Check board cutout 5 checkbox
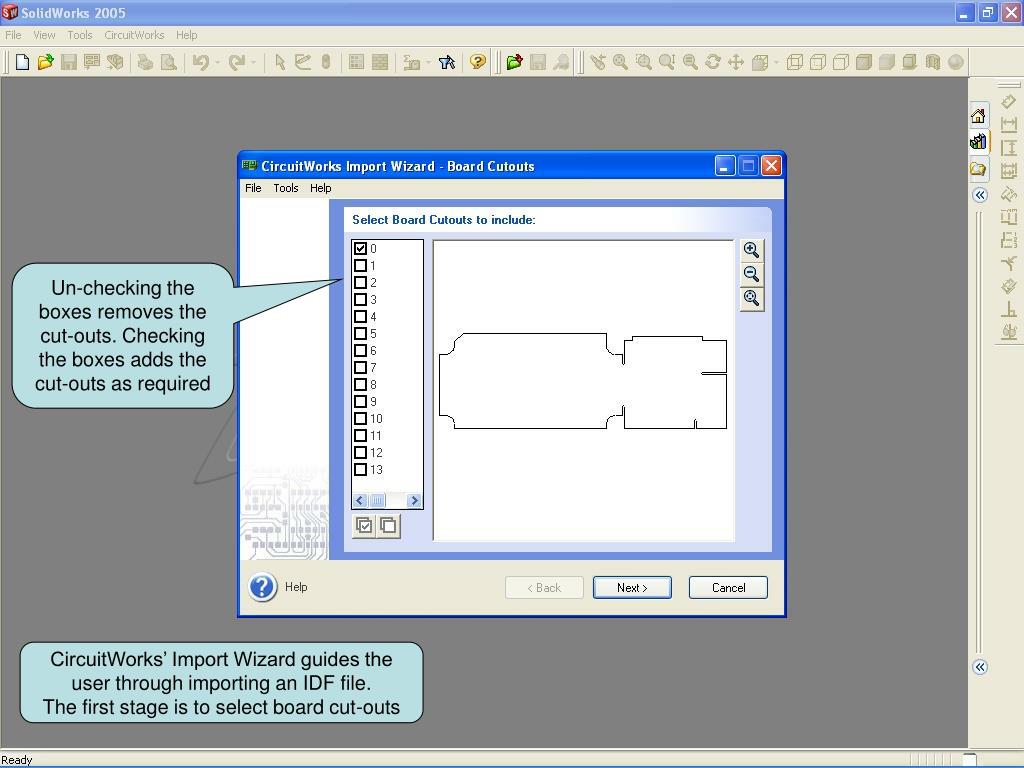 [360, 333]
